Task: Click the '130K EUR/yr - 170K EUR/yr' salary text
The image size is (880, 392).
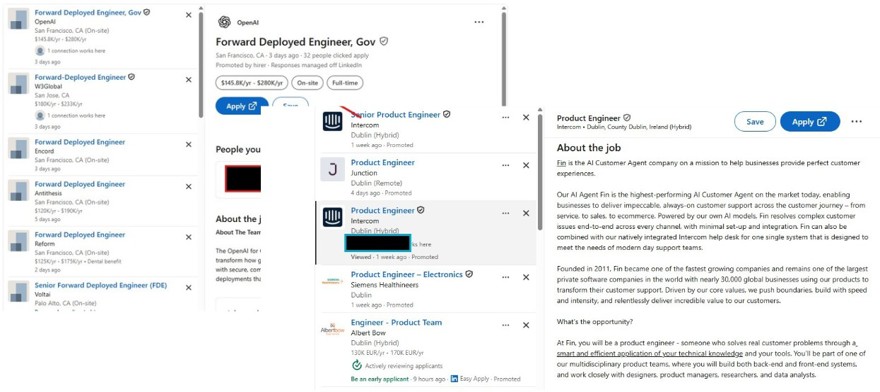Action: pyautogui.click(x=386, y=353)
